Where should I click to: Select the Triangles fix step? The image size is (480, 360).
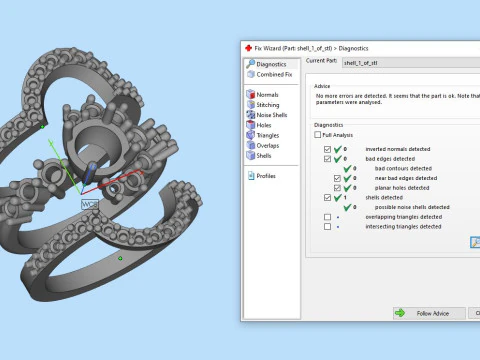pyautogui.click(x=263, y=135)
